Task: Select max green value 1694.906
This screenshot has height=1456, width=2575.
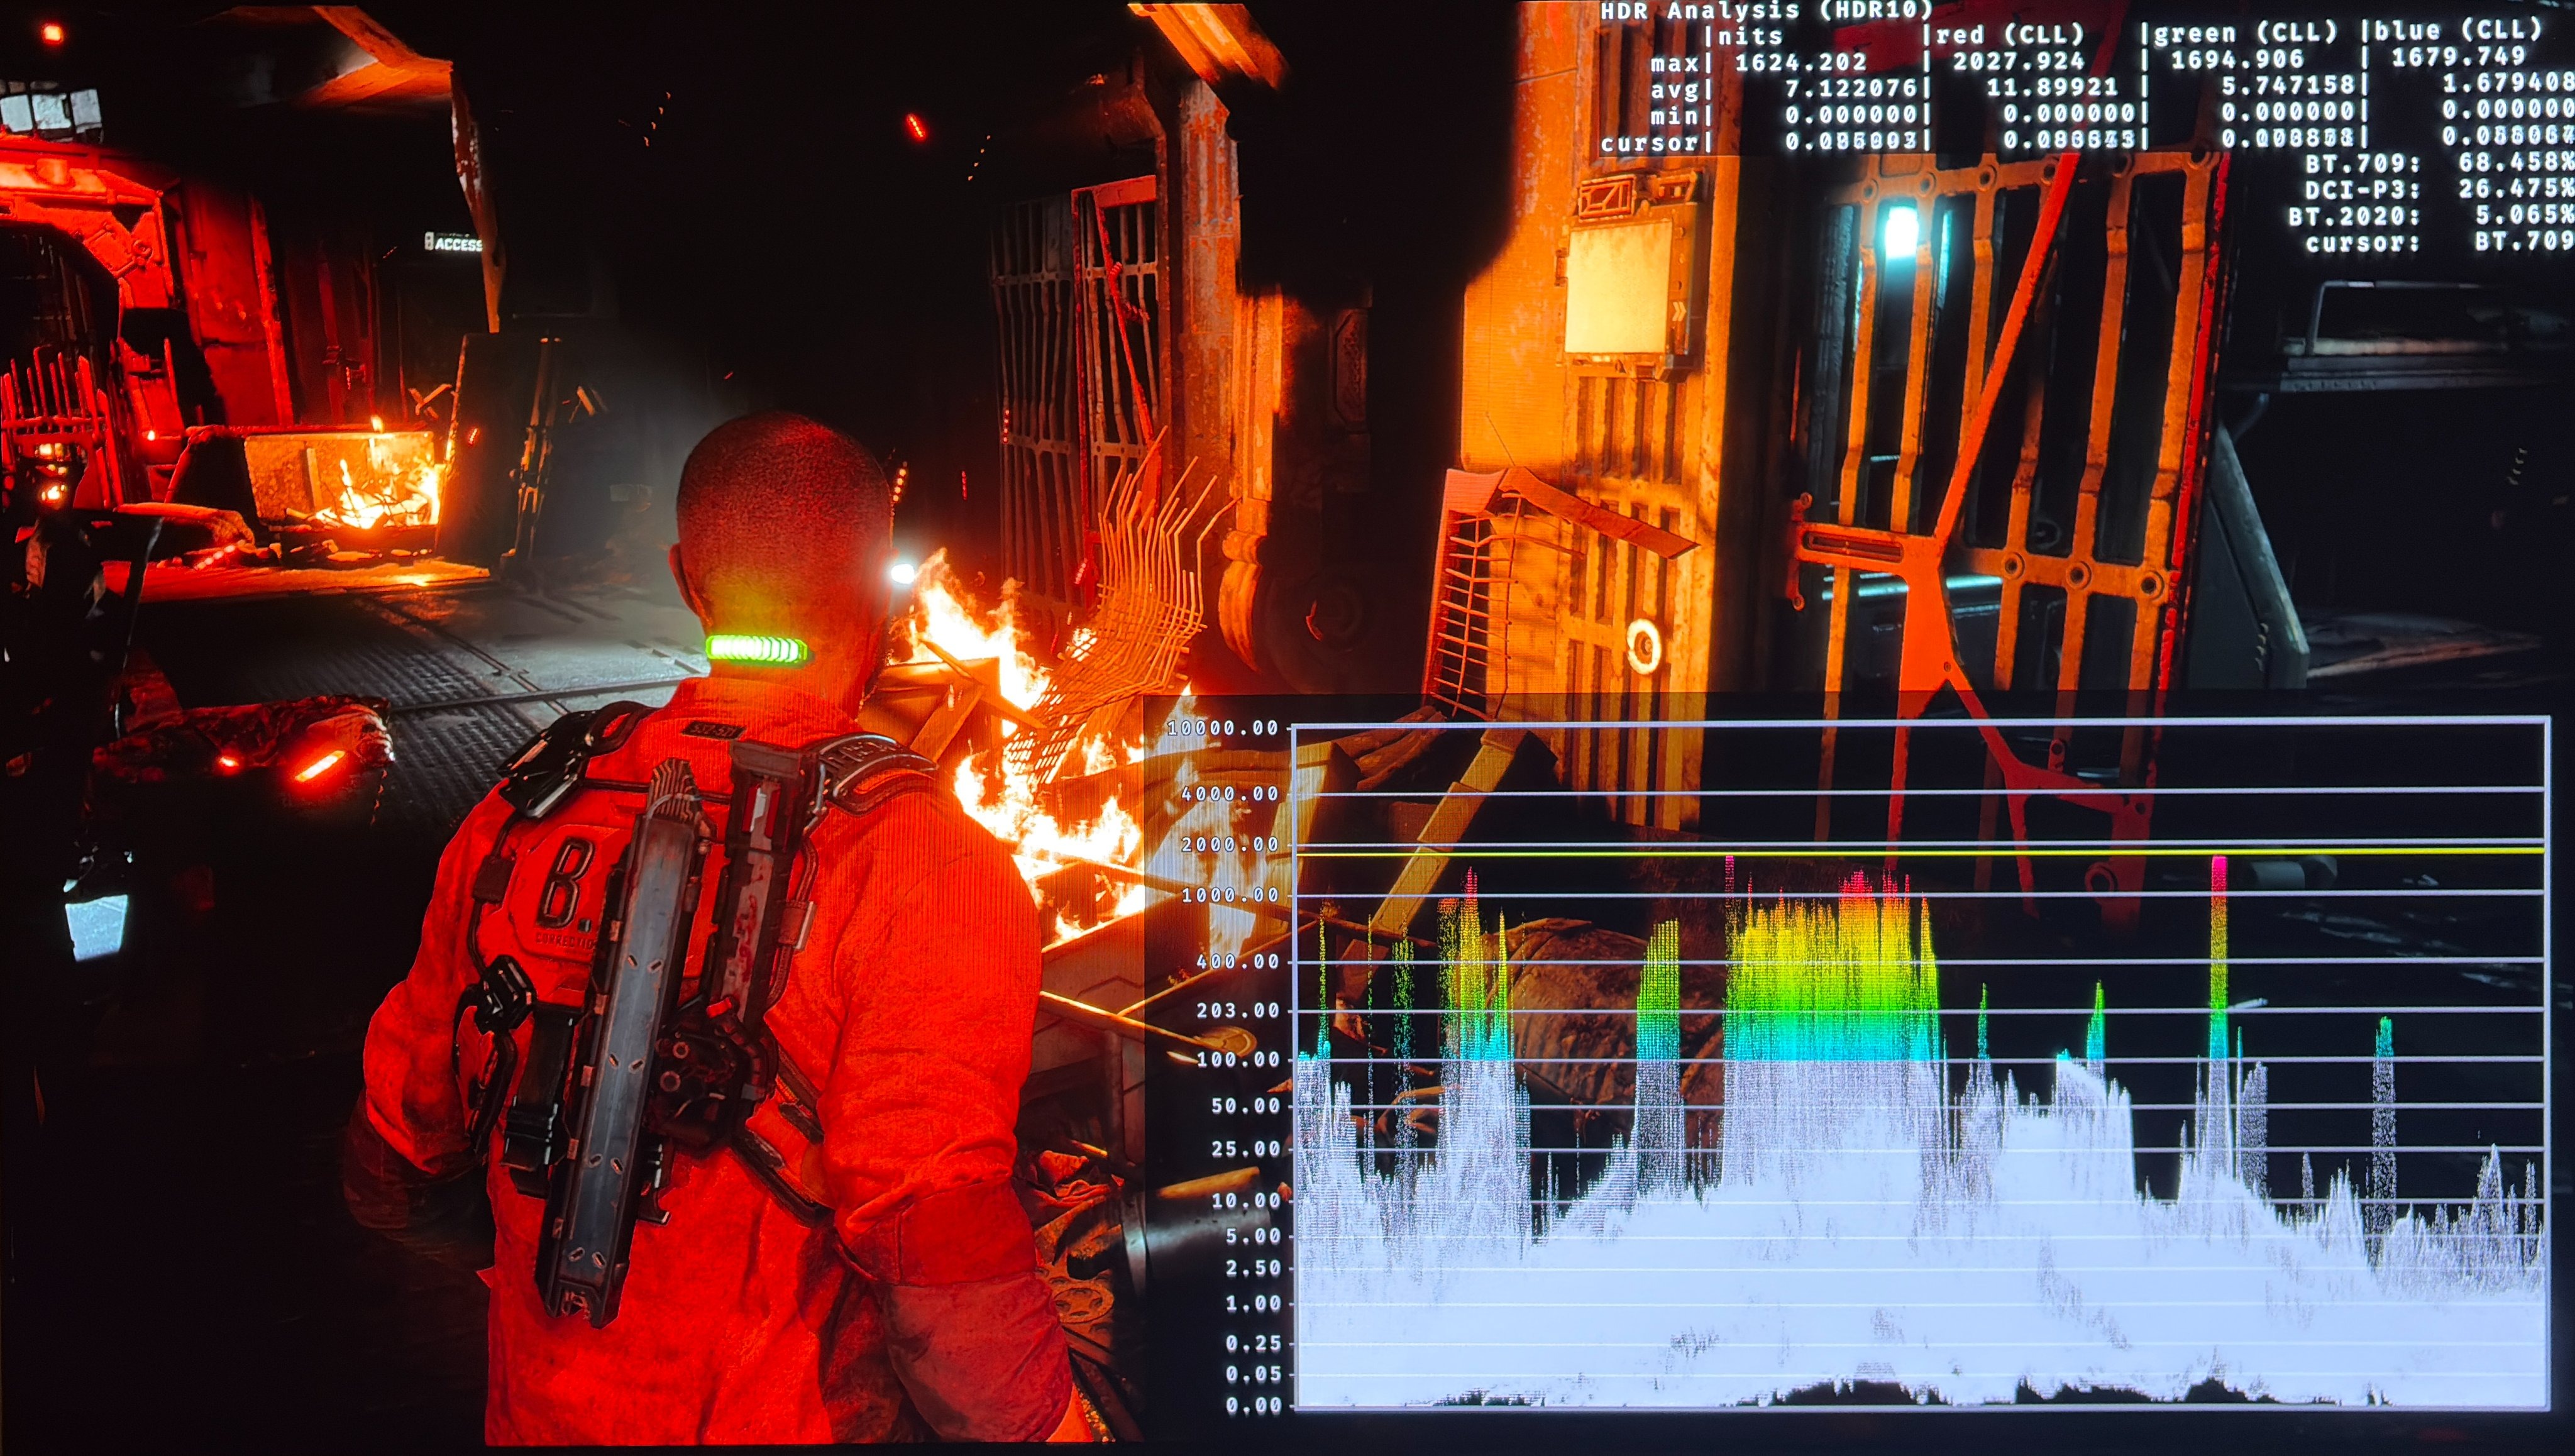Action: tap(2237, 59)
